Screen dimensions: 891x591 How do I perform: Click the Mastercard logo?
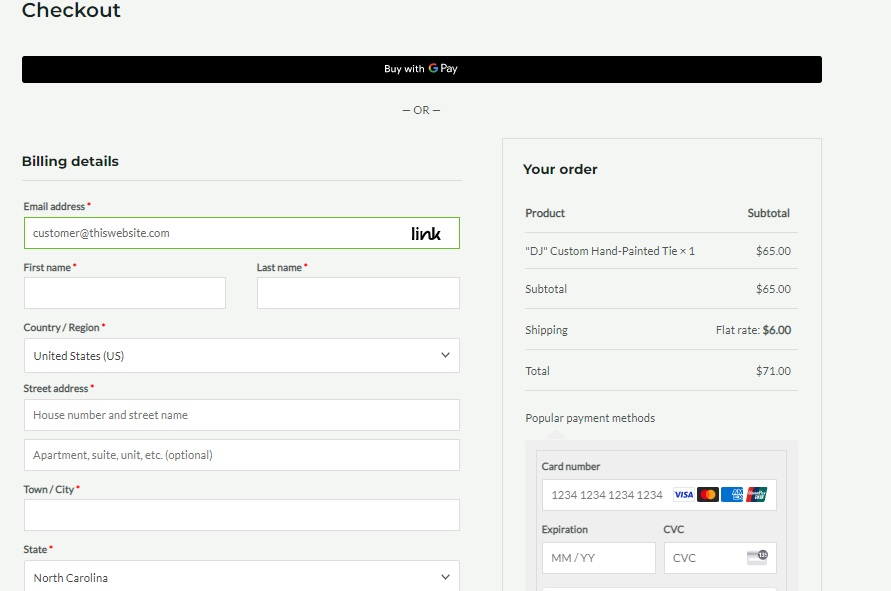pyautogui.click(x=708, y=495)
